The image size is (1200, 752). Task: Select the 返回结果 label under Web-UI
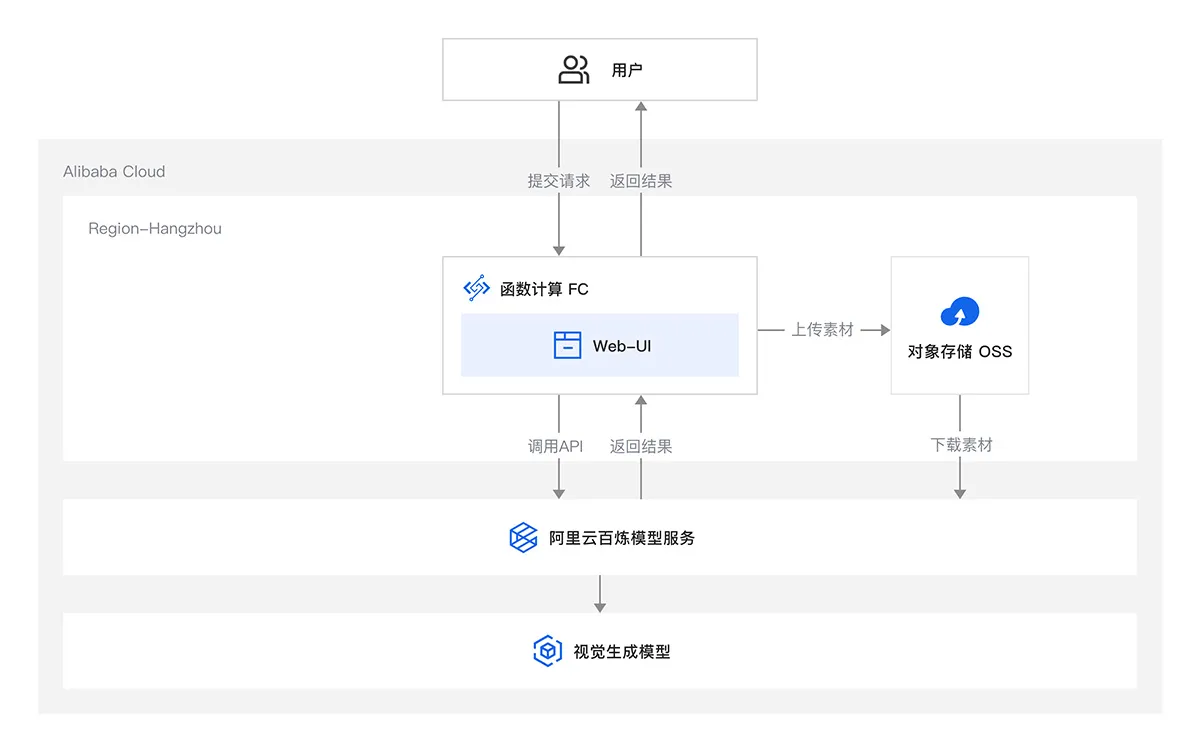pyautogui.click(x=641, y=445)
